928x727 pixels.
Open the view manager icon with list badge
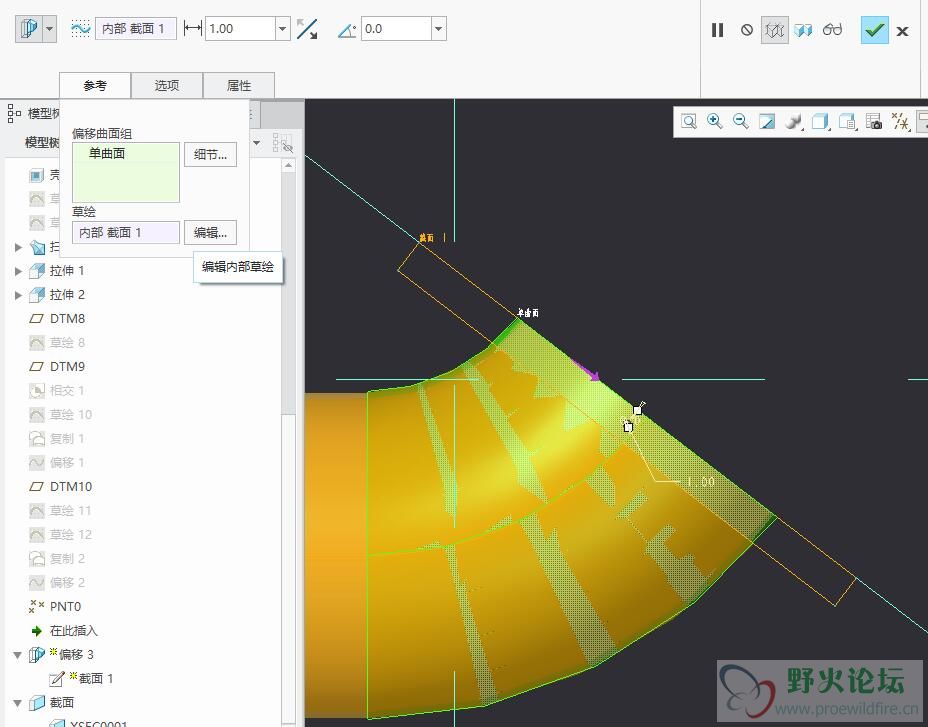tap(848, 122)
